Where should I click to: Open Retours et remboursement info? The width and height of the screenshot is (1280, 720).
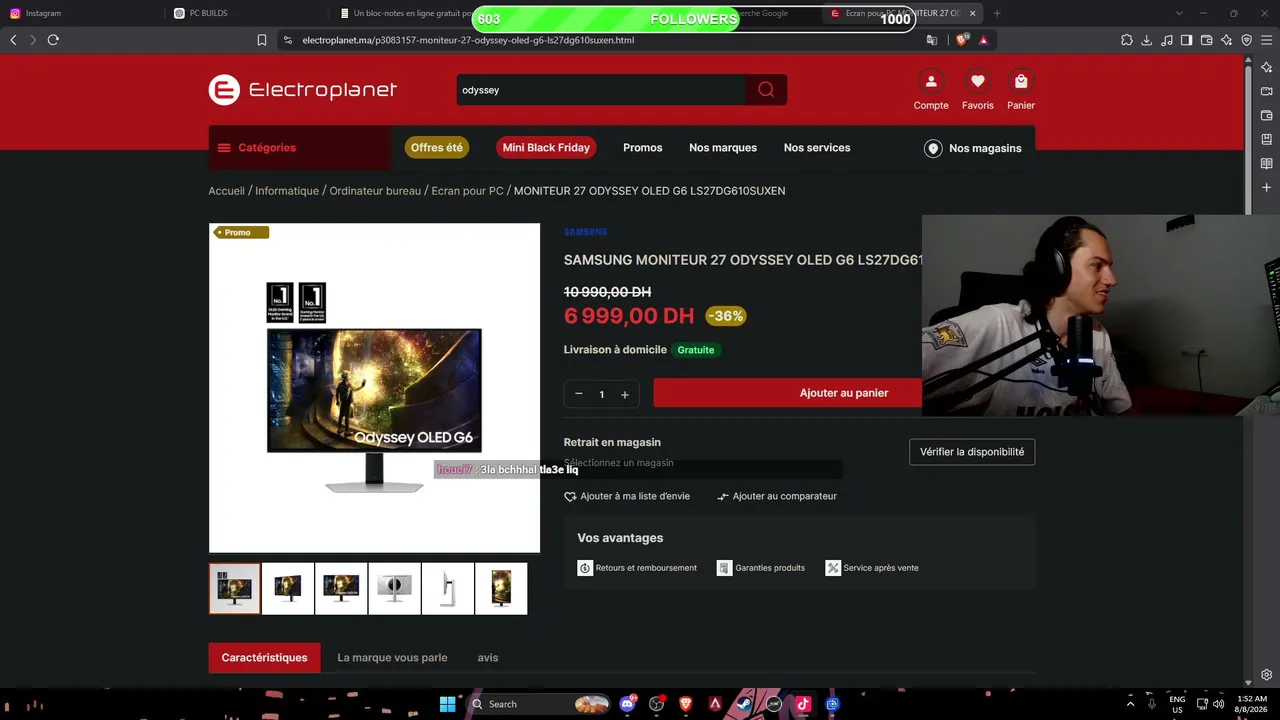click(637, 568)
